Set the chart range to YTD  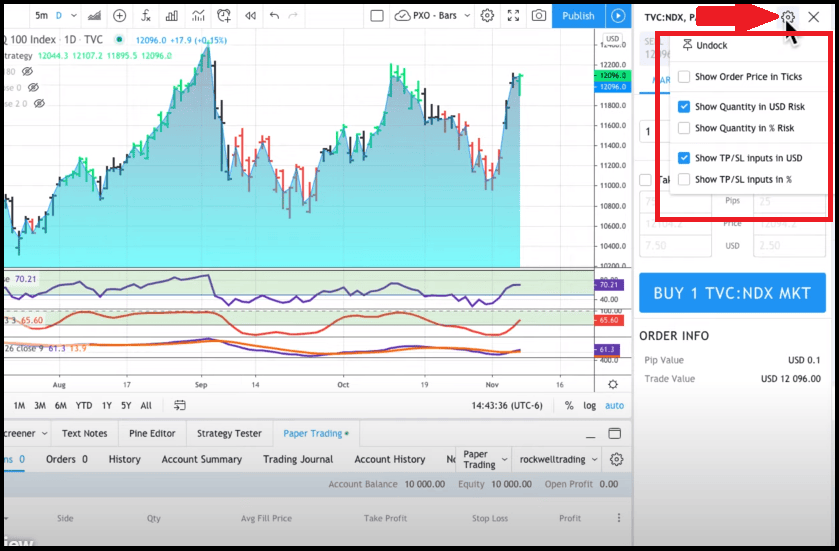coord(83,405)
